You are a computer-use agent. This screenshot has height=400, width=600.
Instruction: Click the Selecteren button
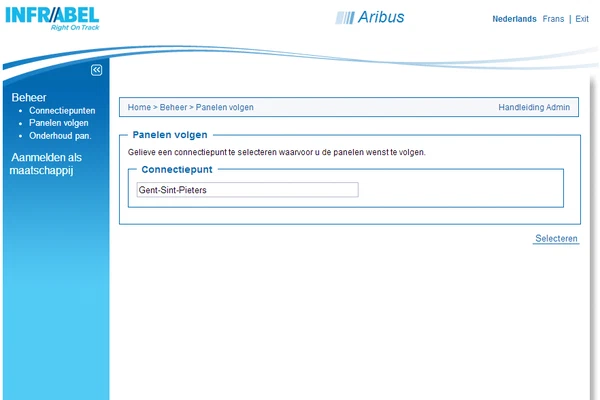point(556,238)
